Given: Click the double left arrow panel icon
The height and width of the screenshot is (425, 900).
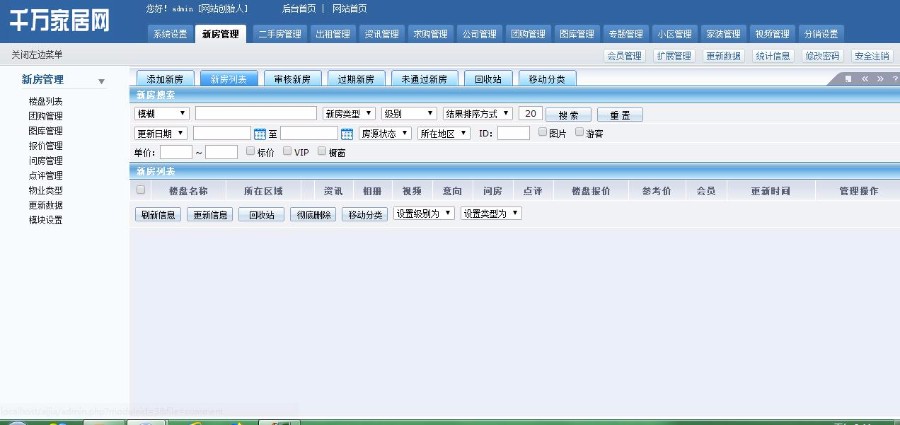Looking at the screenshot, I should (864, 79).
